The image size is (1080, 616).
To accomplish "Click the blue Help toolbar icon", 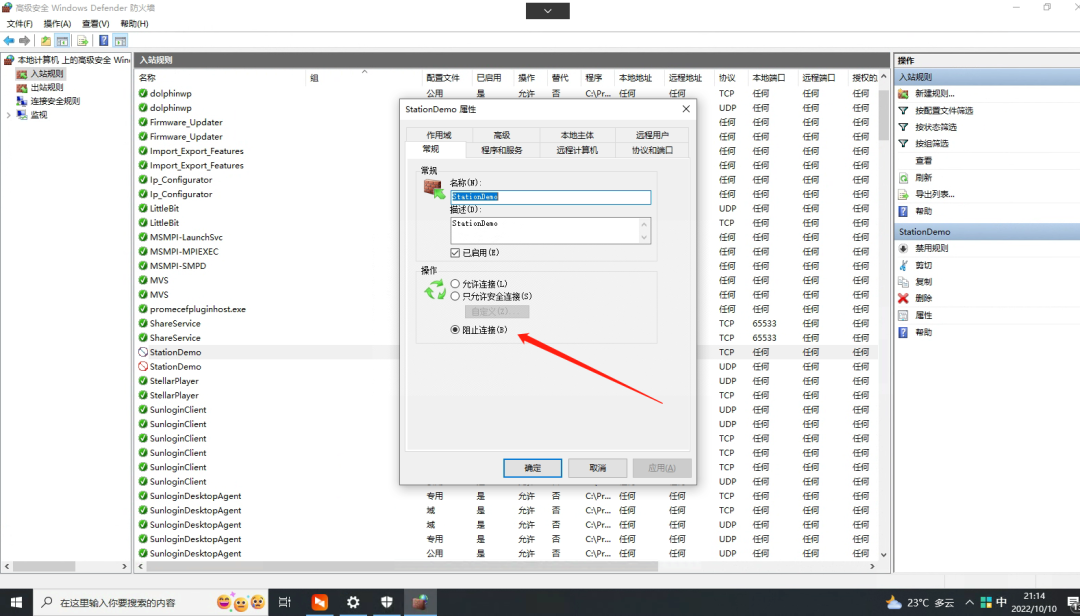I will click(103, 41).
